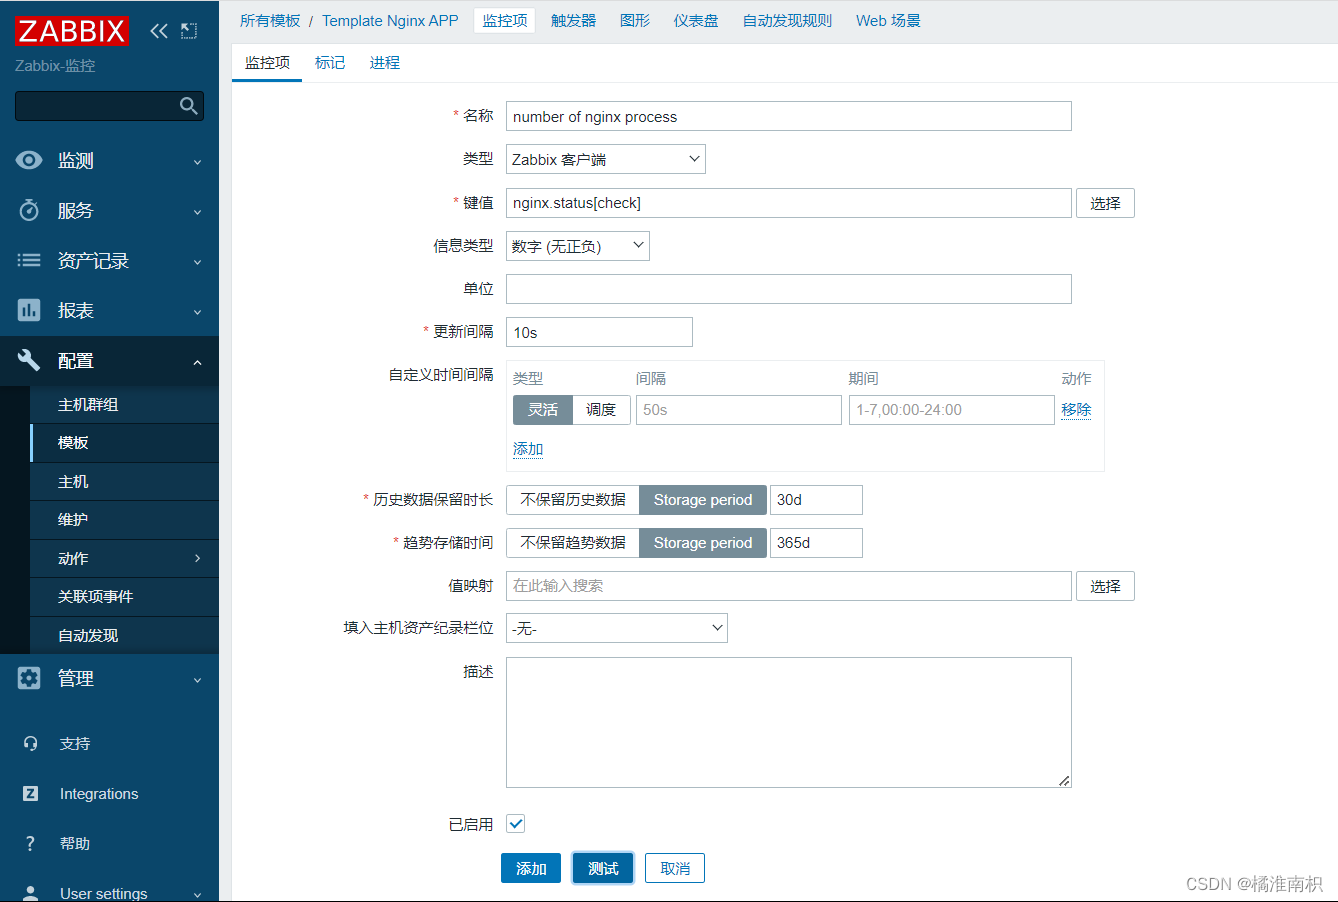Click the ZABBIX logo
This screenshot has width=1338, height=902.
point(72,30)
